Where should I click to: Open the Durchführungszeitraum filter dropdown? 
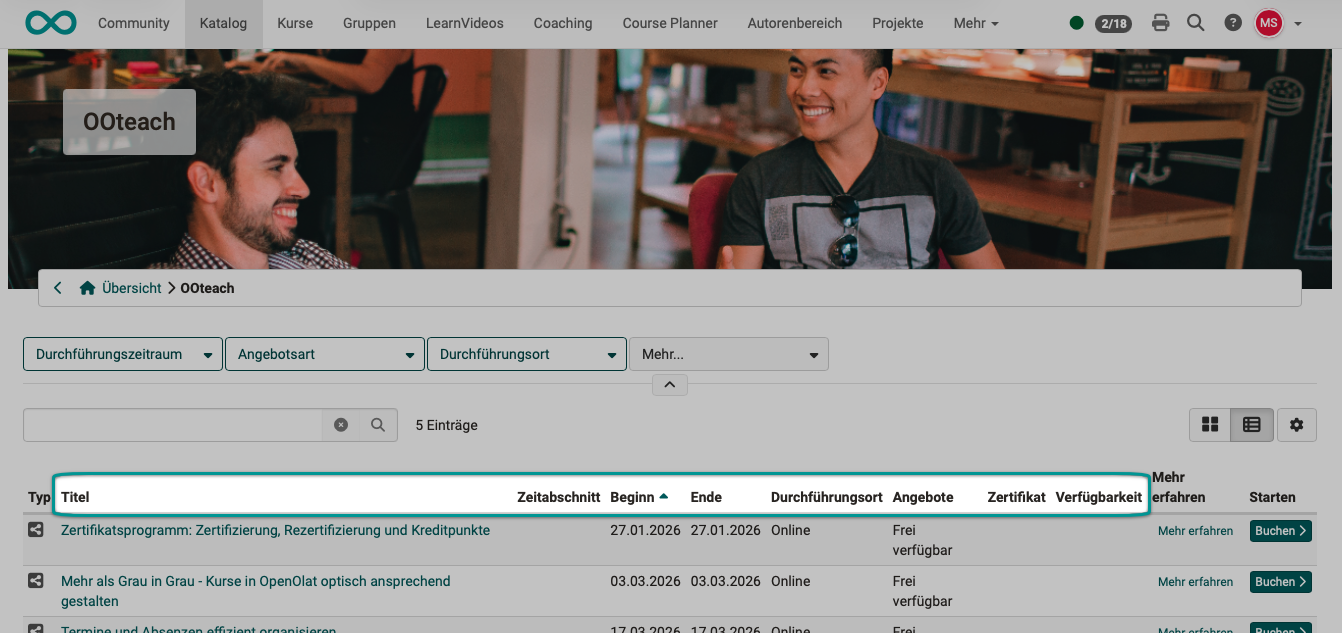pos(122,353)
